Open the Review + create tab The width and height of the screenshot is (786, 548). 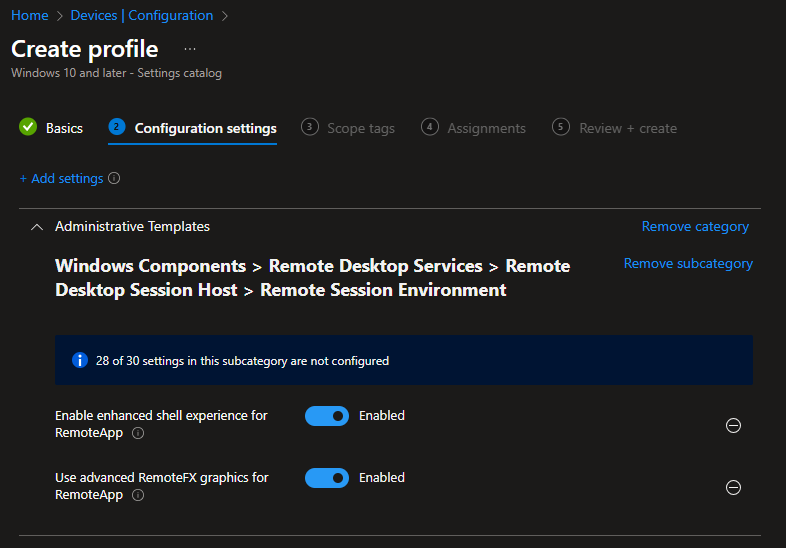tap(627, 128)
